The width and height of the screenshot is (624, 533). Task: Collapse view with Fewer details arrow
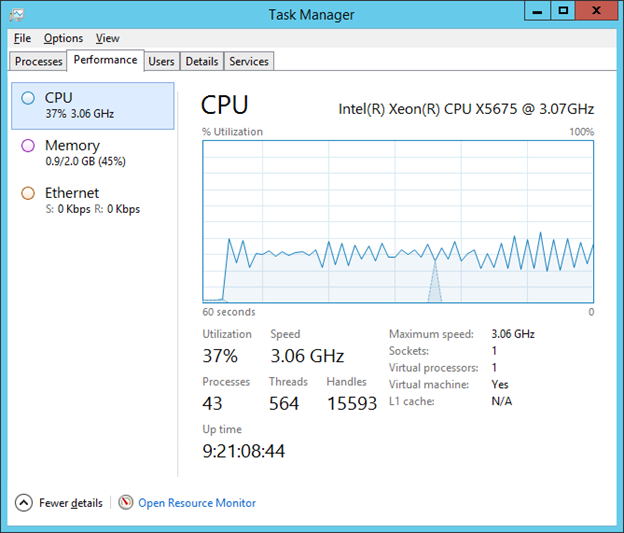(x=24, y=503)
